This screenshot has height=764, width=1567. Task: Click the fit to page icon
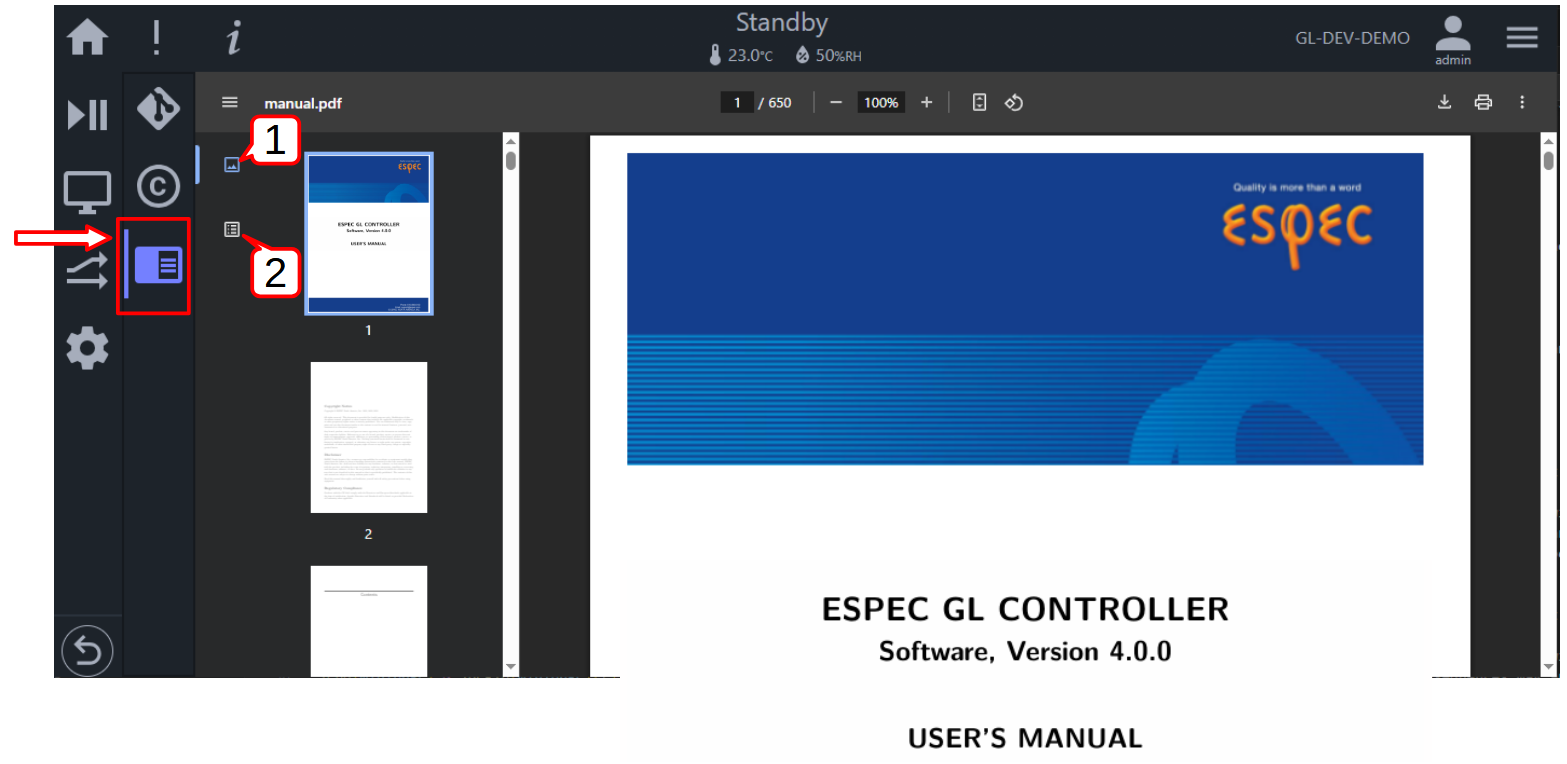[x=980, y=102]
